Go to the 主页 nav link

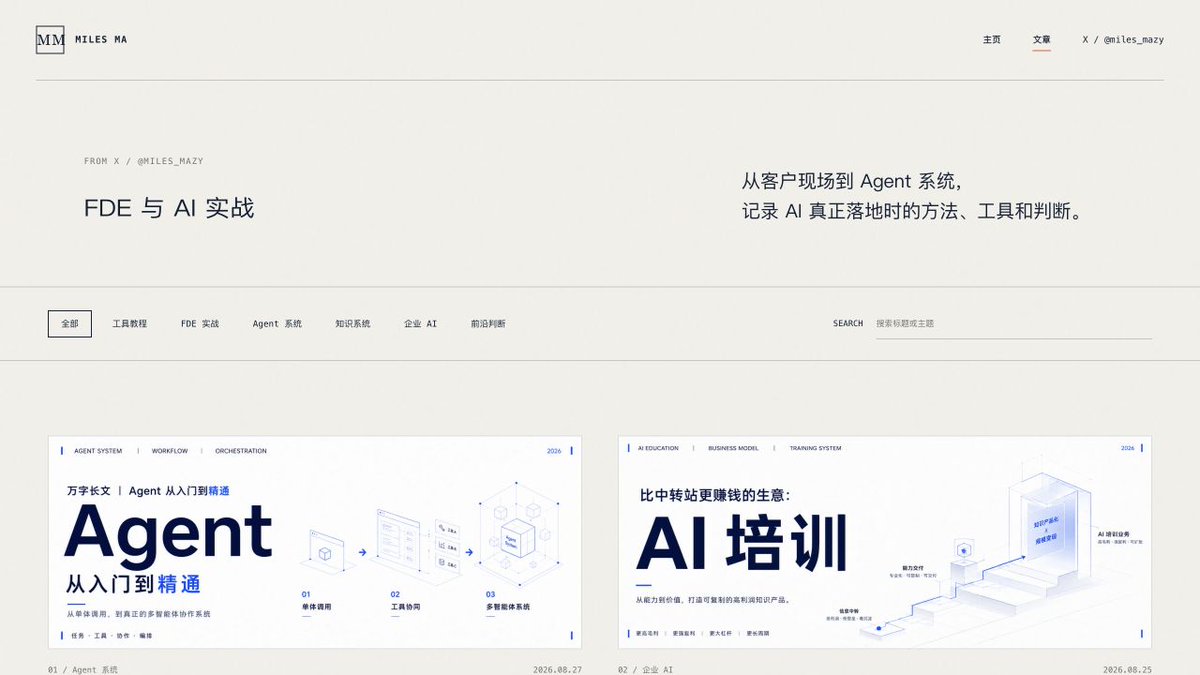coord(992,40)
